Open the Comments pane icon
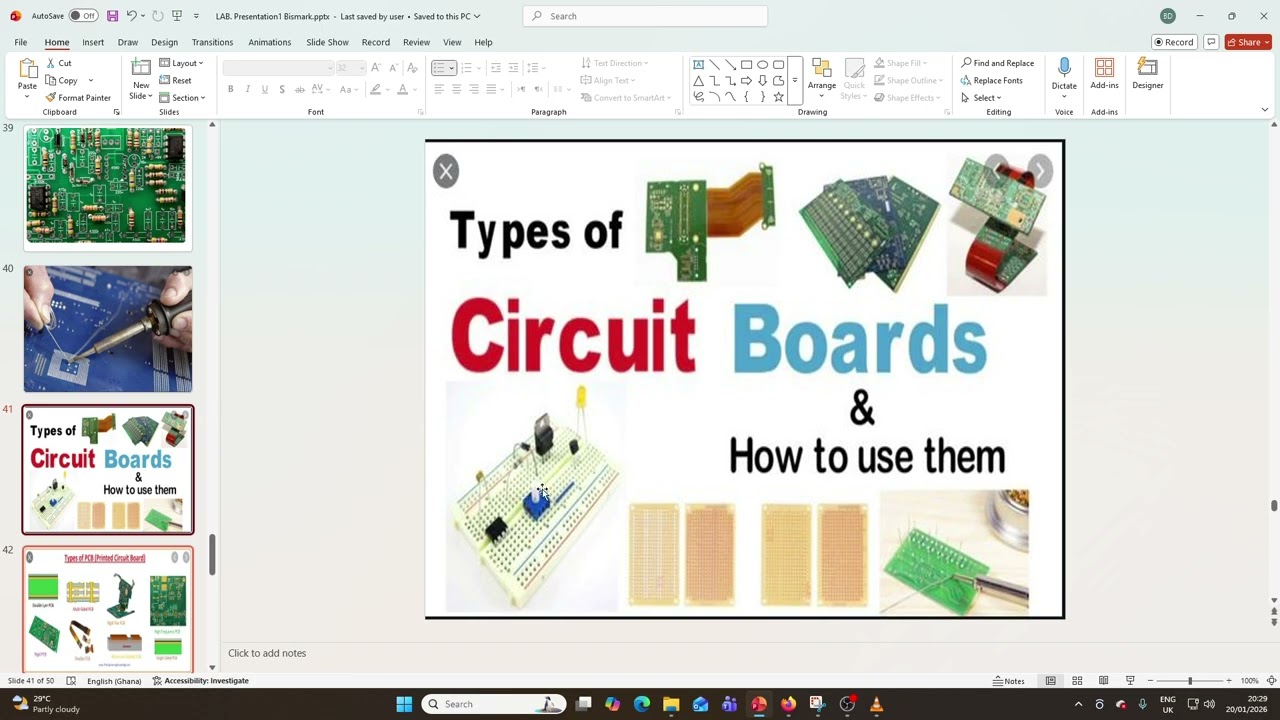The width and height of the screenshot is (1280, 720). (1211, 42)
